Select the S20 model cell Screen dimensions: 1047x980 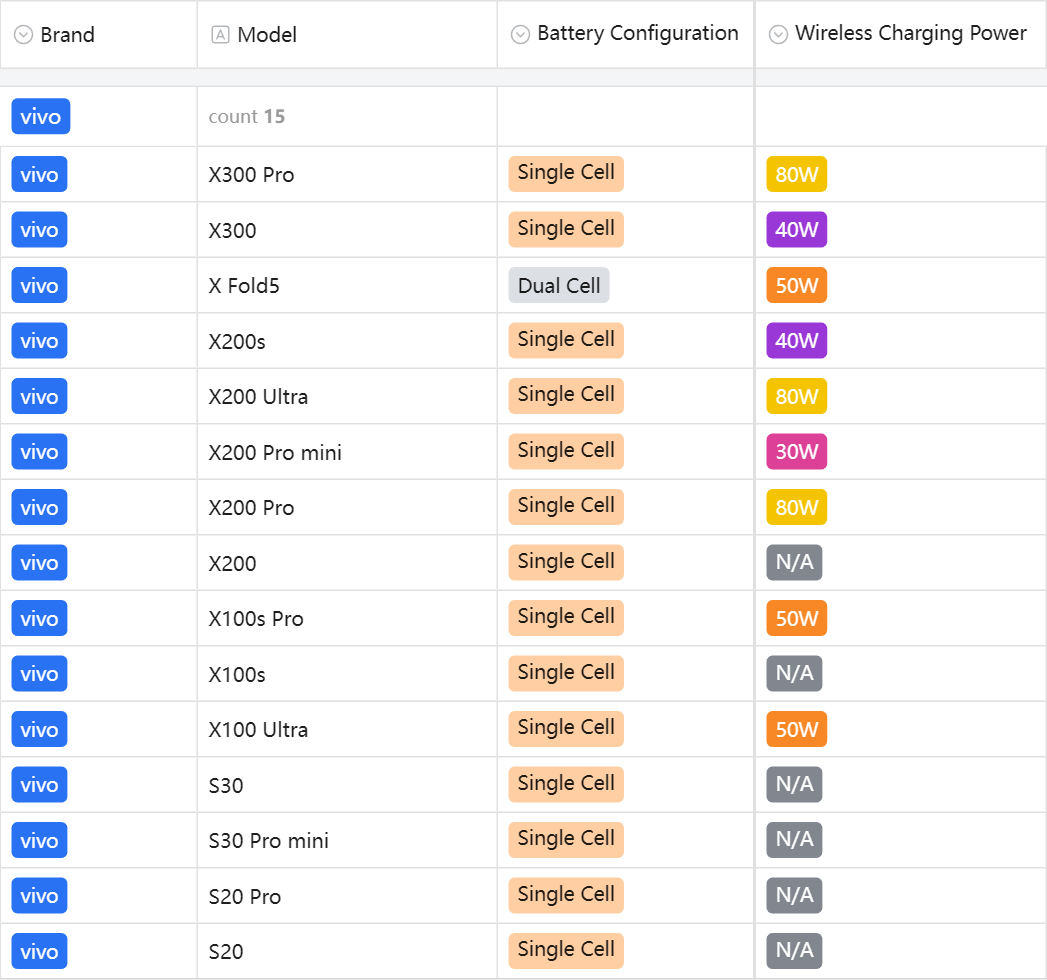(347, 951)
